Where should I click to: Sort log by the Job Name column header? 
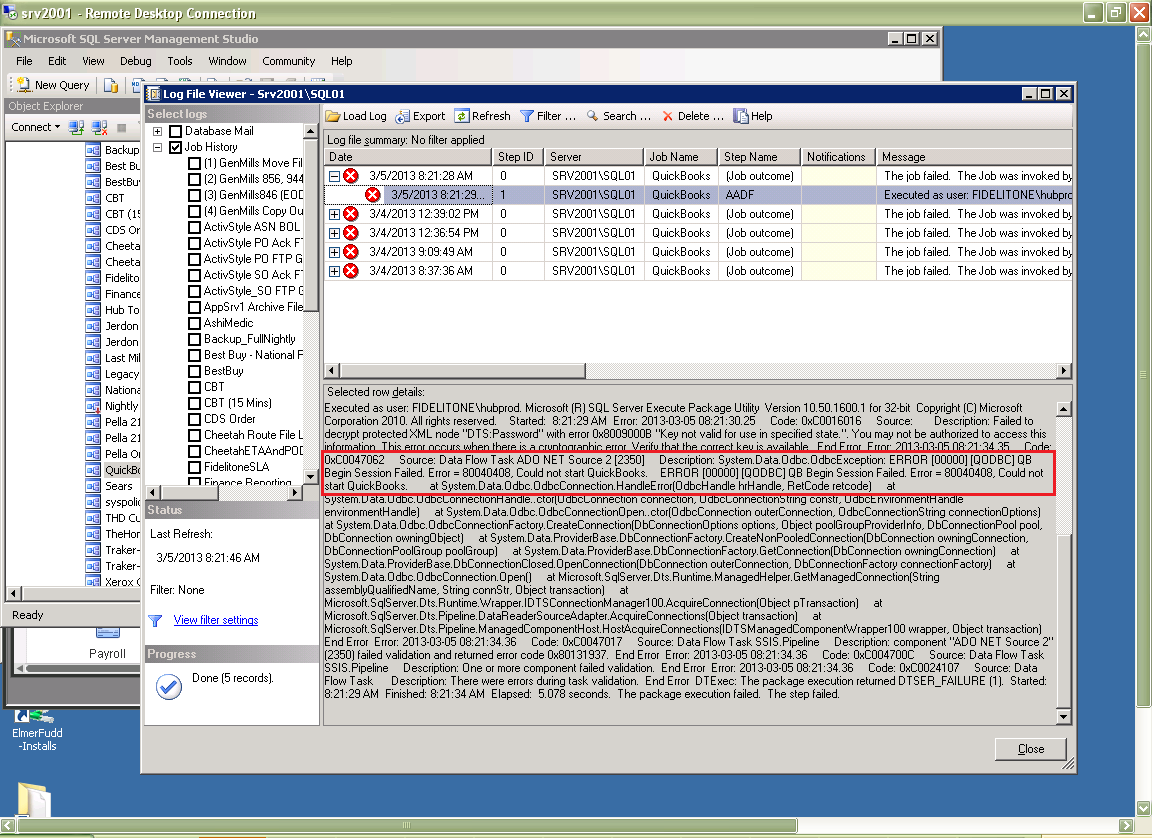pos(680,157)
